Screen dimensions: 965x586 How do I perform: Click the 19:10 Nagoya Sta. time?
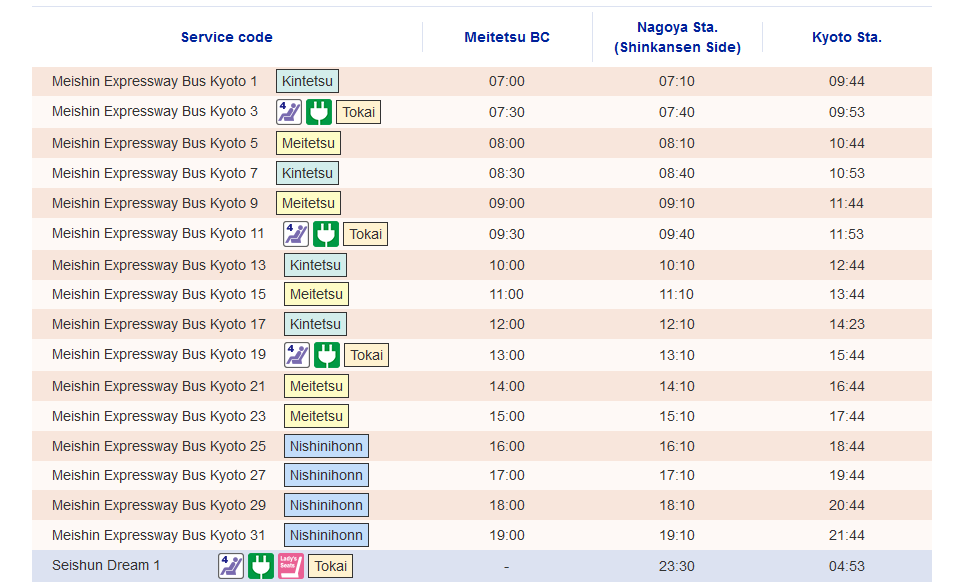coord(676,536)
